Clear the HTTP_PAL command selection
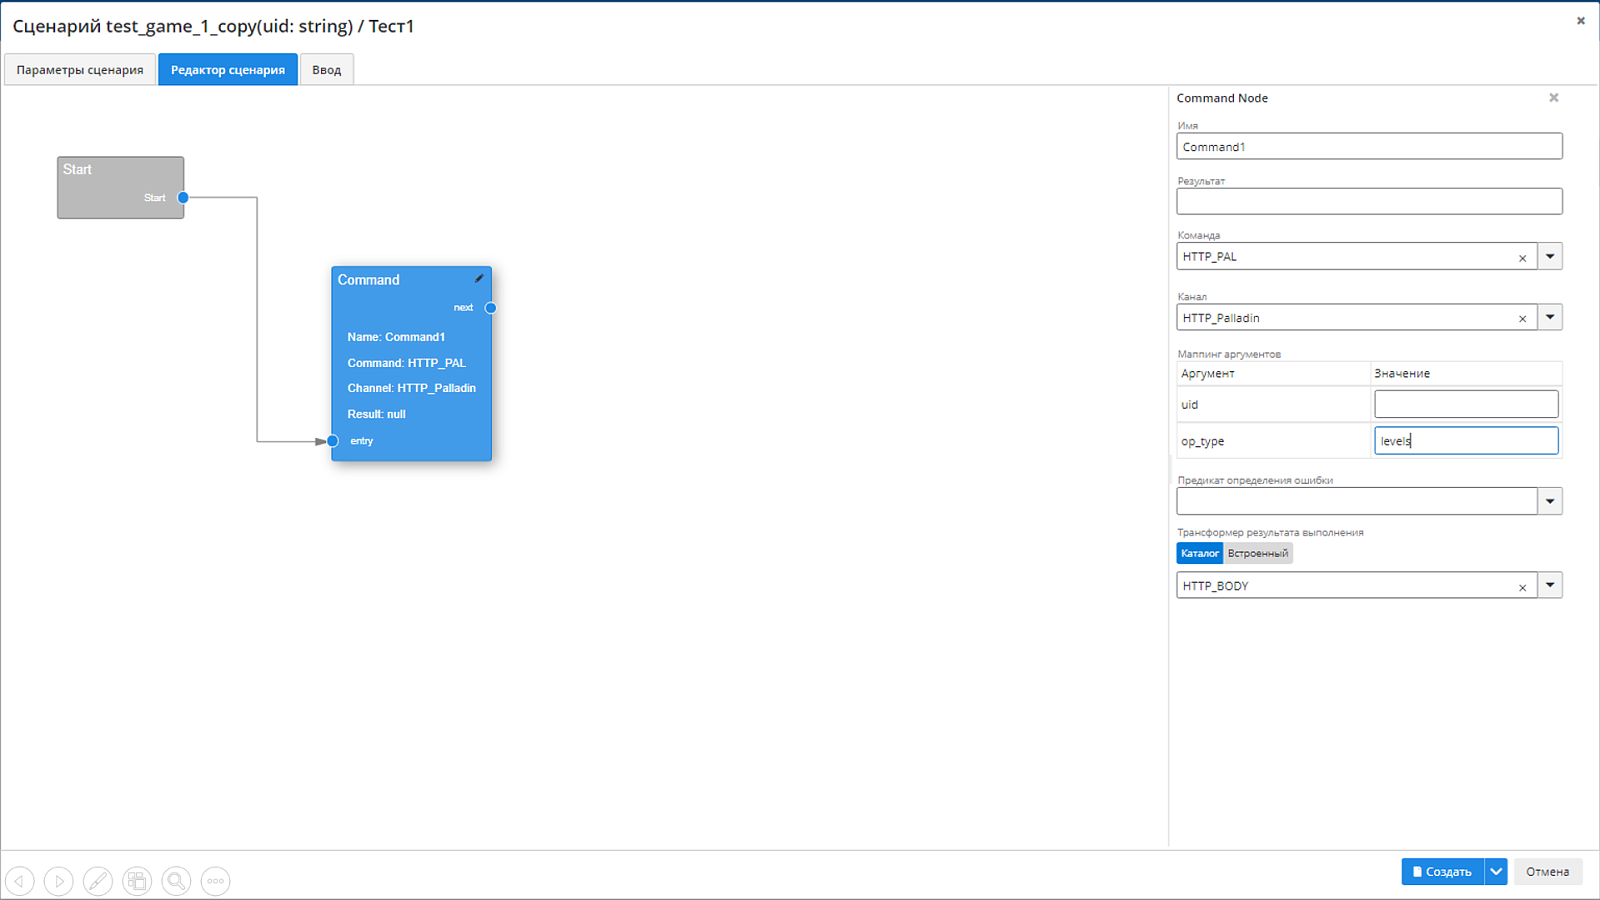The image size is (1600, 900). [x=1522, y=258]
